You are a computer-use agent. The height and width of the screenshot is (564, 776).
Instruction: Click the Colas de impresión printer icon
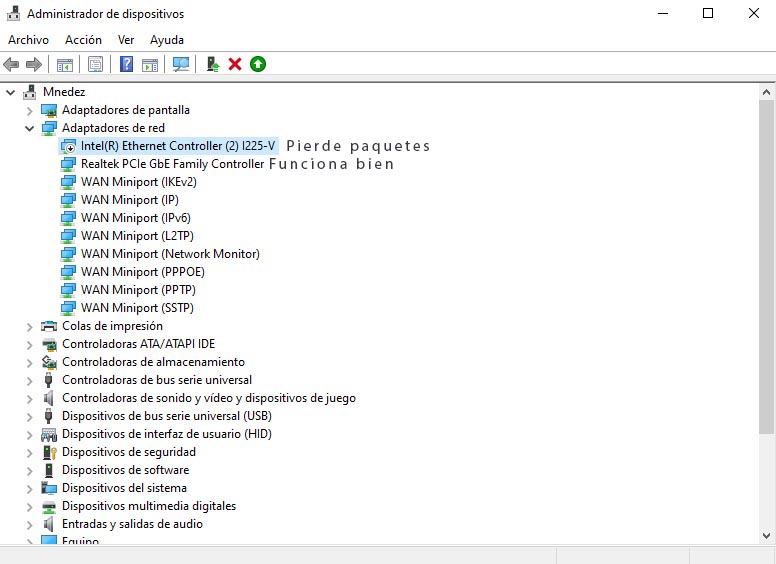point(48,326)
